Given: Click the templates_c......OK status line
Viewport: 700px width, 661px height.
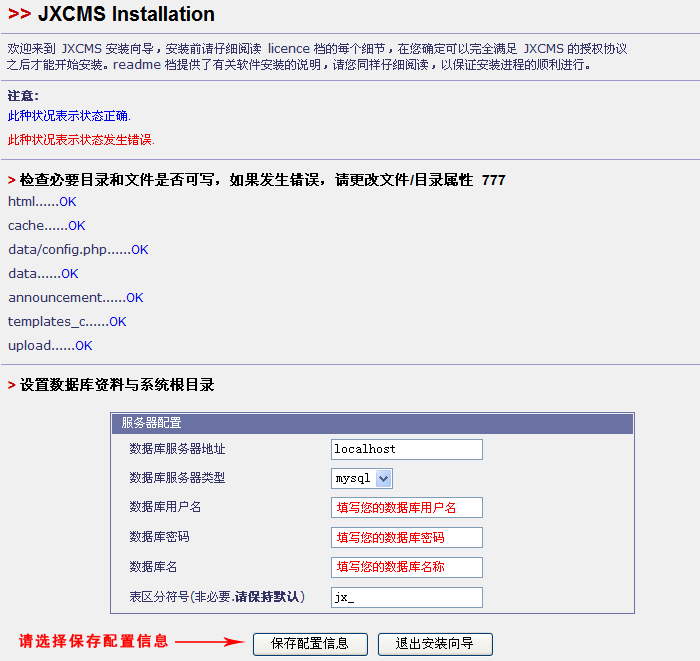Looking at the screenshot, I should 67,322.
